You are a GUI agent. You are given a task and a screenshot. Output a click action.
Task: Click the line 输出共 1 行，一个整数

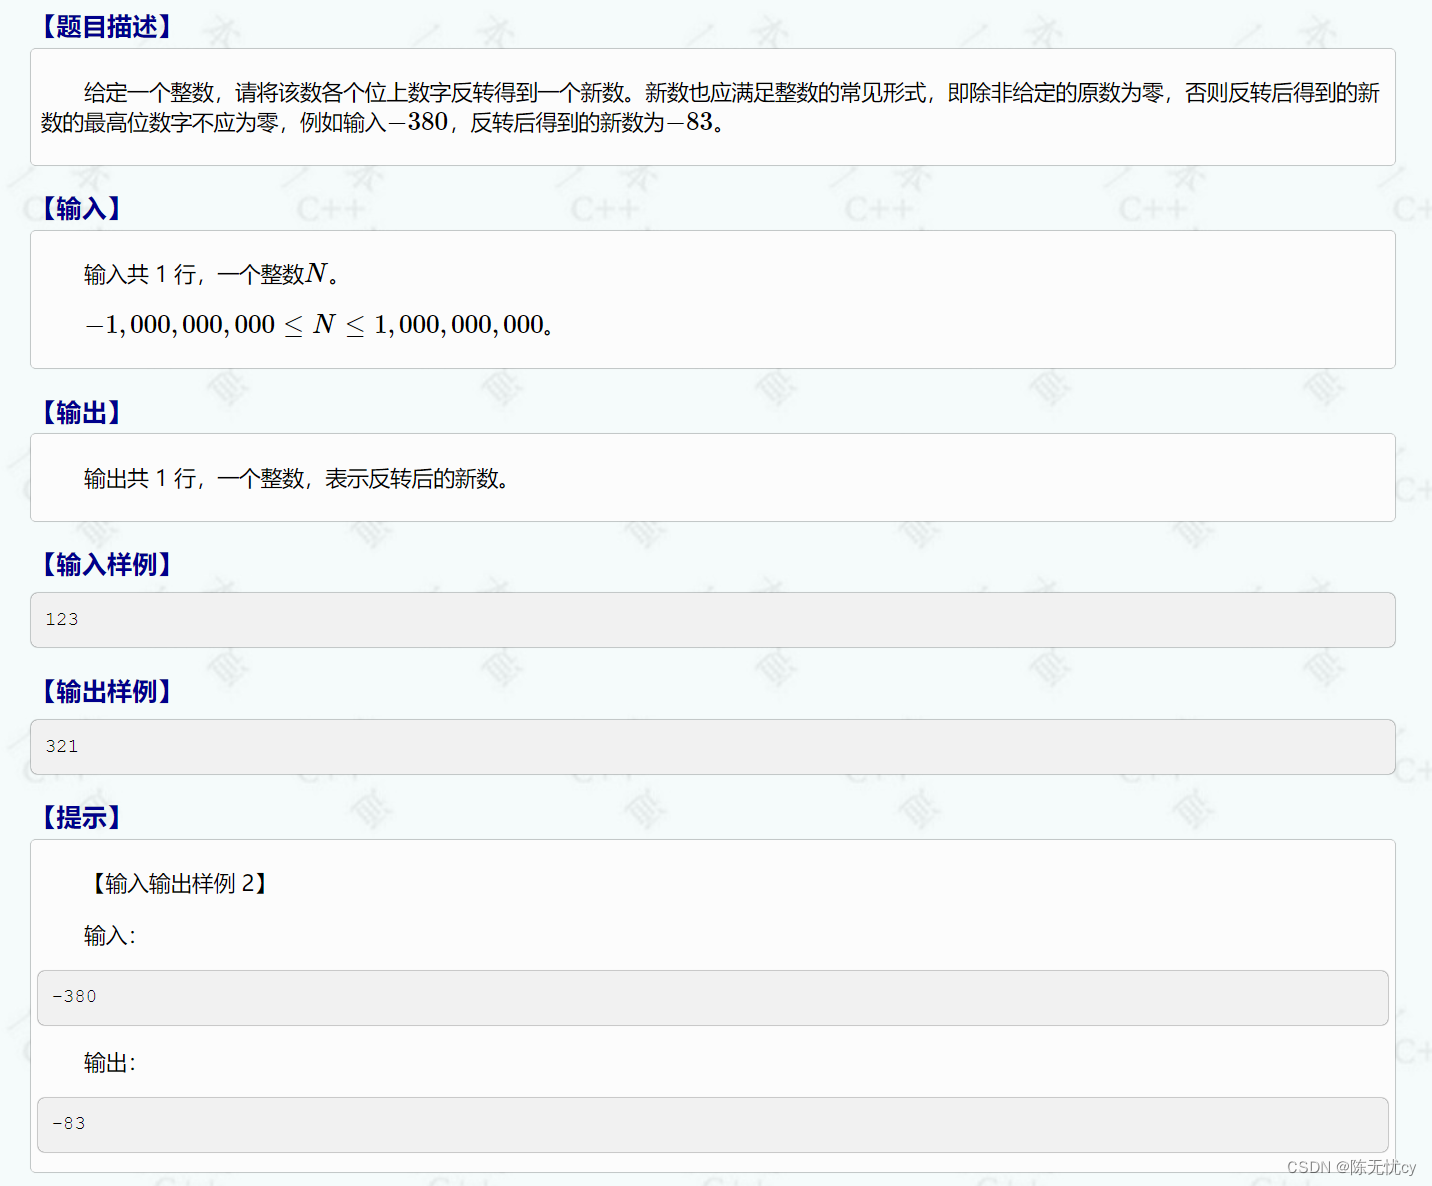click(x=296, y=479)
